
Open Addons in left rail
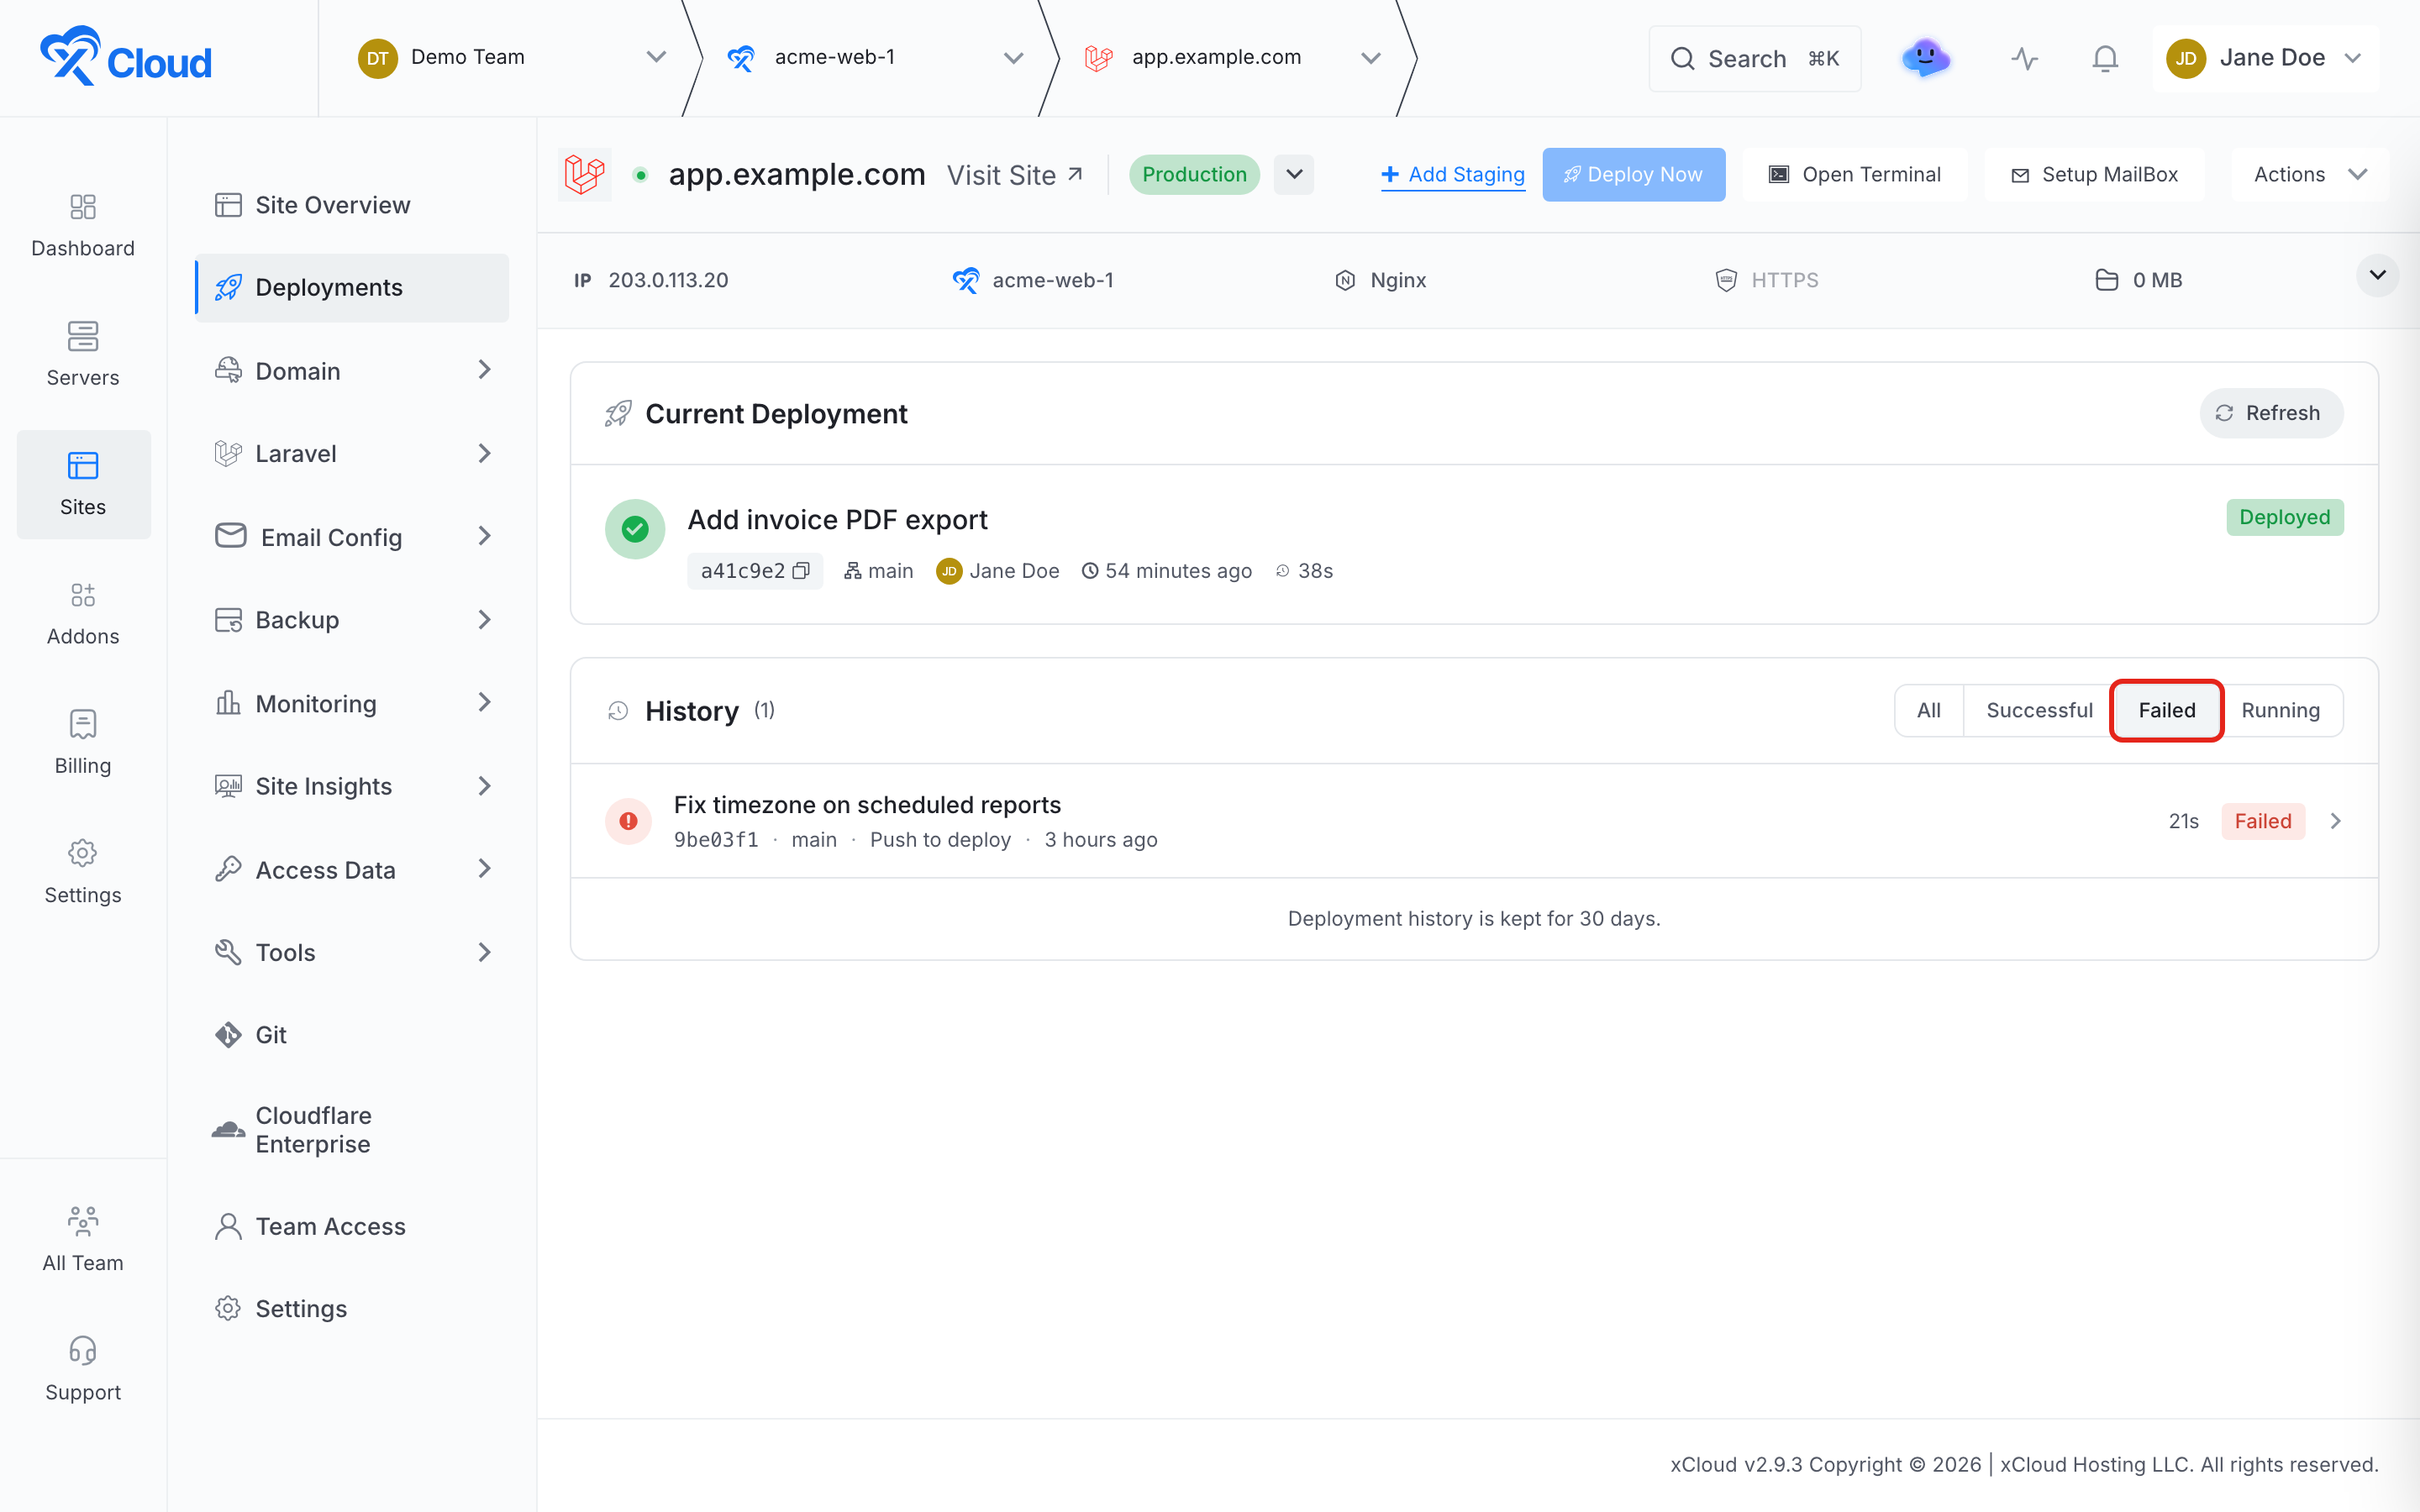click(83, 614)
